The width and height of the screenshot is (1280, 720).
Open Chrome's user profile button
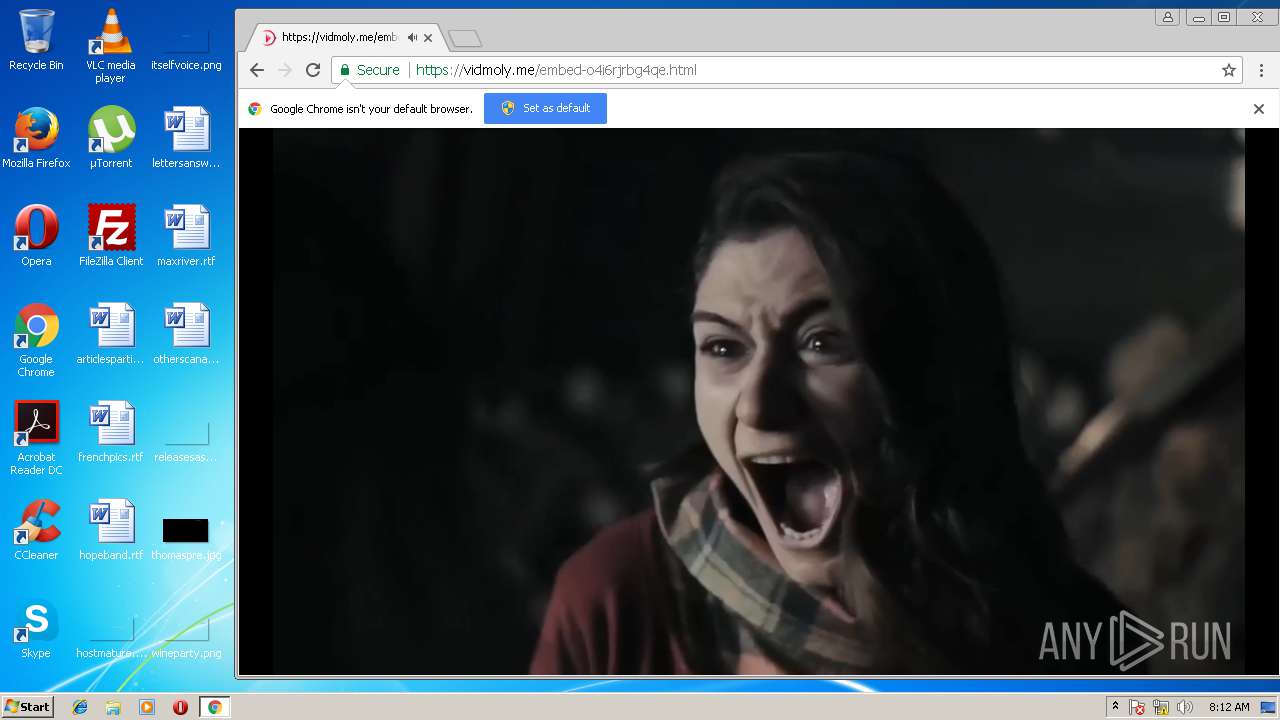(x=1167, y=17)
